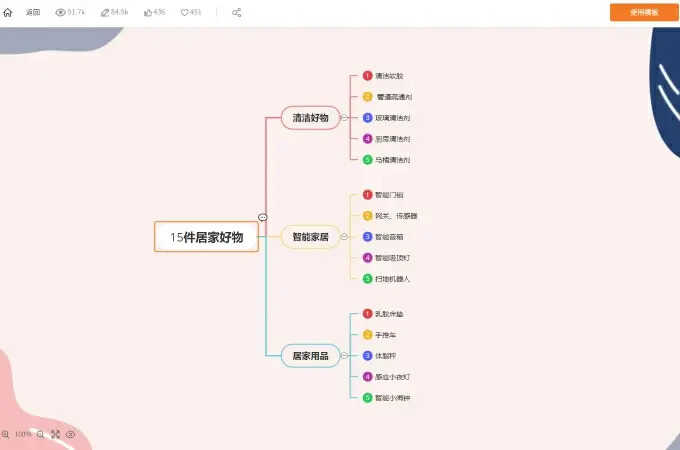
Task: Click the red 1 marker beside 智能门锁
Action: pyautogui.click(x=367, y=195)
